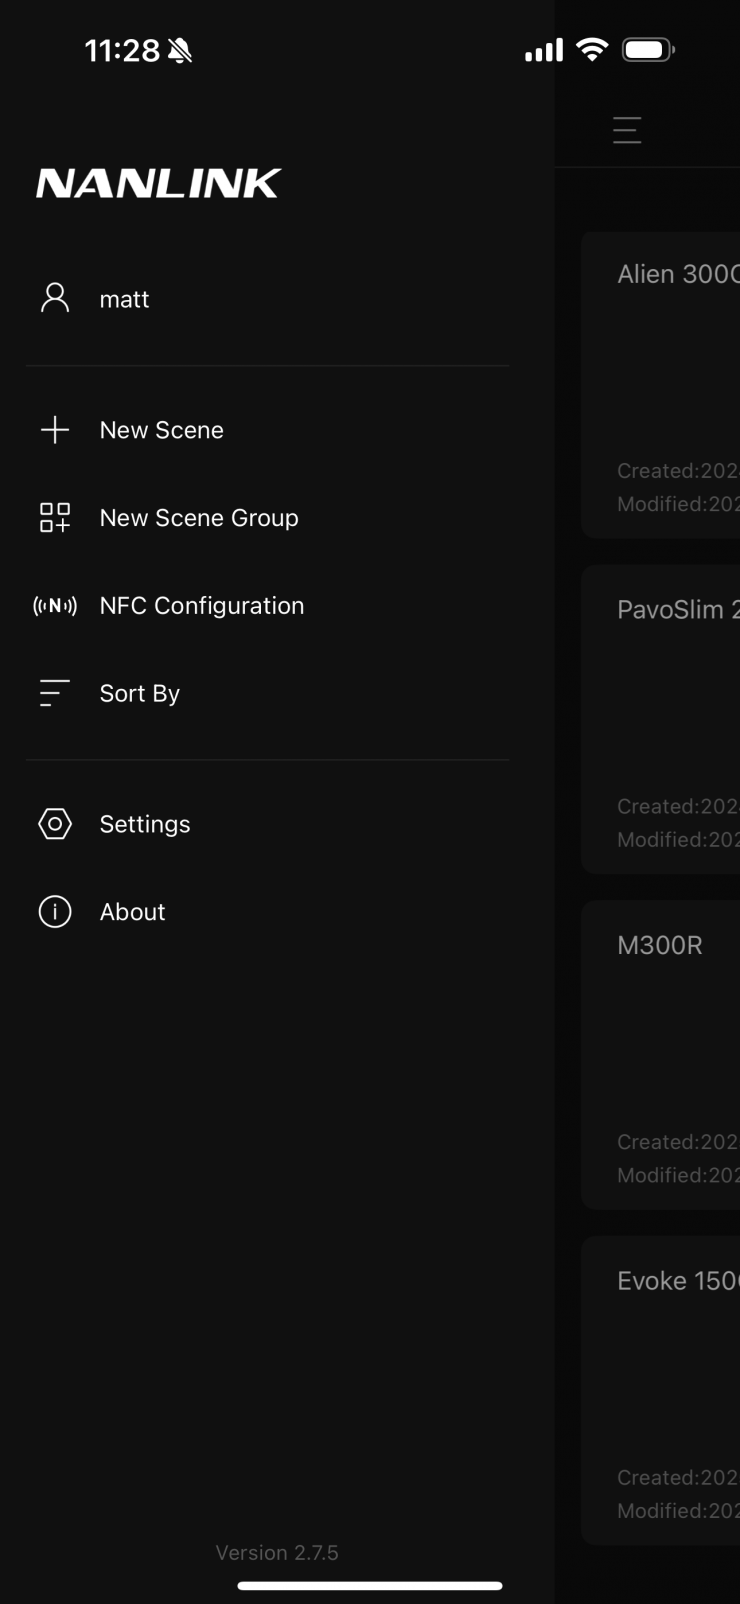The width and height of the screenshot is (740, 1604).
Task: Open the Settings text entry
Action: point(145,824)
